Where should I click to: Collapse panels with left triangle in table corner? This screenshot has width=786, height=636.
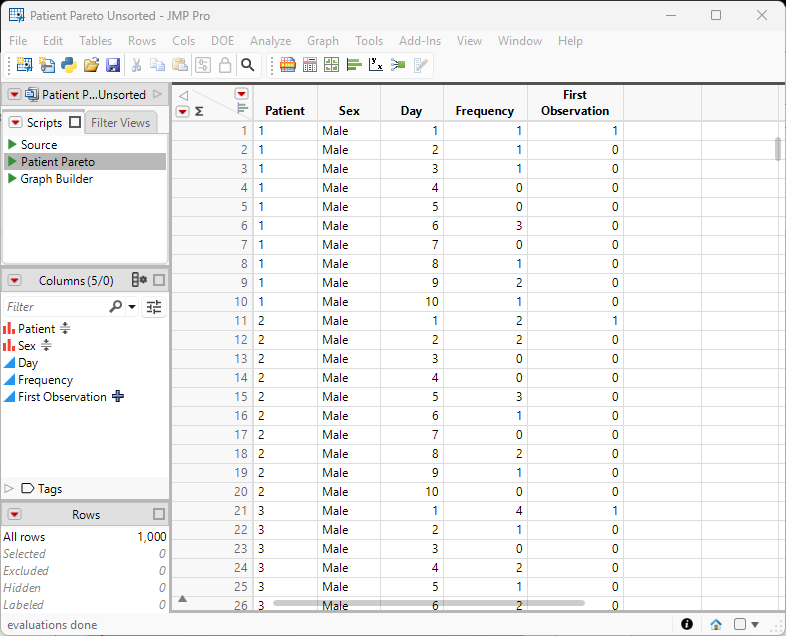183,95
